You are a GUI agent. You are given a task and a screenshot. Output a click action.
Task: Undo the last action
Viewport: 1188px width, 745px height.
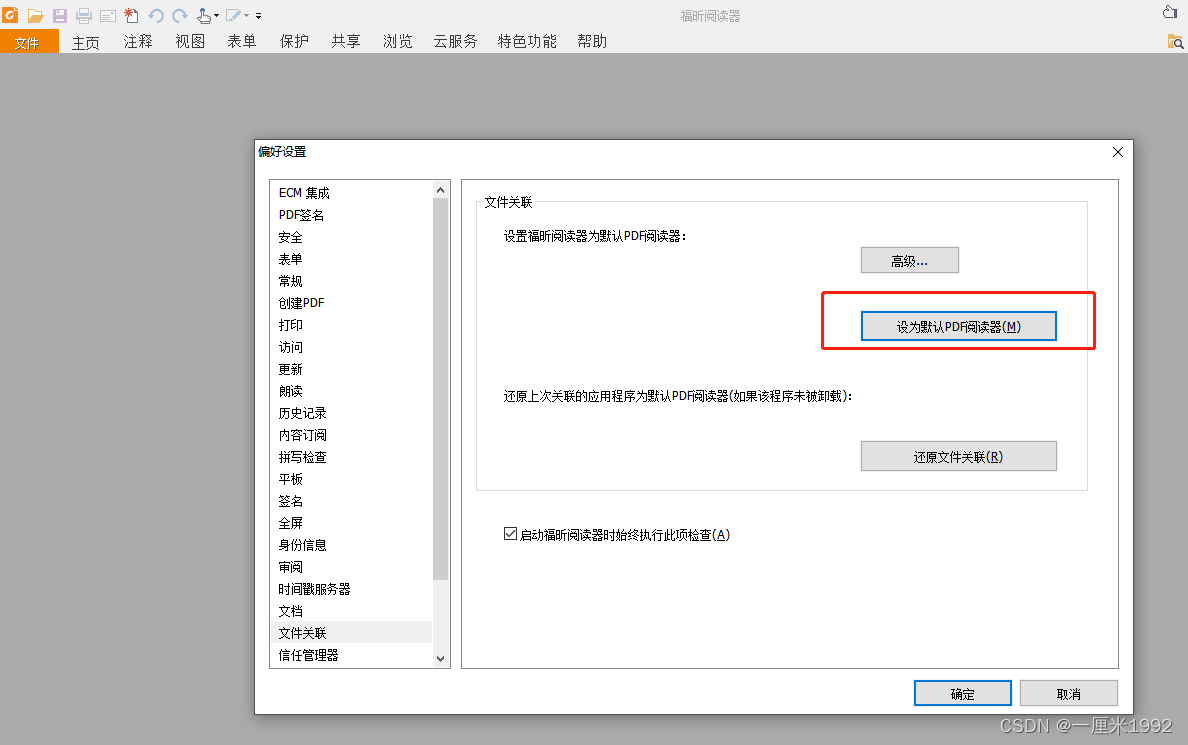[x=156, y=15]
